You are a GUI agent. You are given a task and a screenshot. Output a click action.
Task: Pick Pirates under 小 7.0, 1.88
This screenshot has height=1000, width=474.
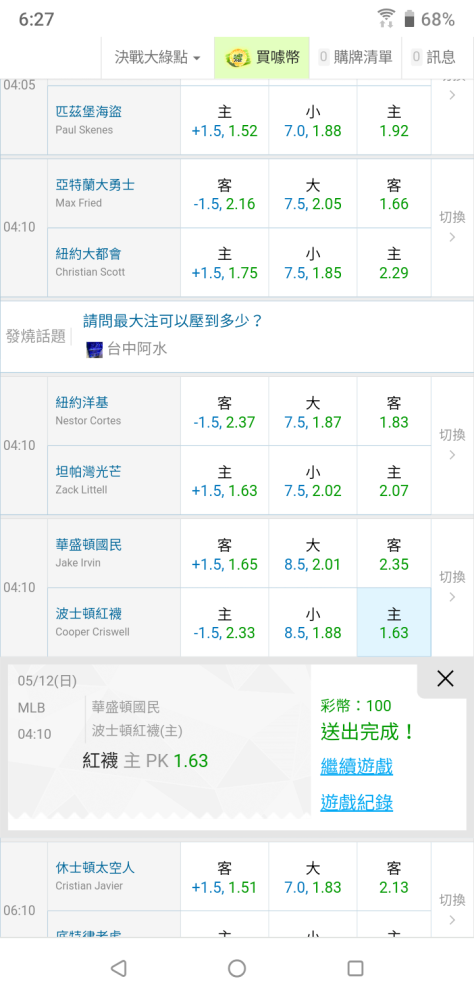pyautogui.click(x=313, y=121)
